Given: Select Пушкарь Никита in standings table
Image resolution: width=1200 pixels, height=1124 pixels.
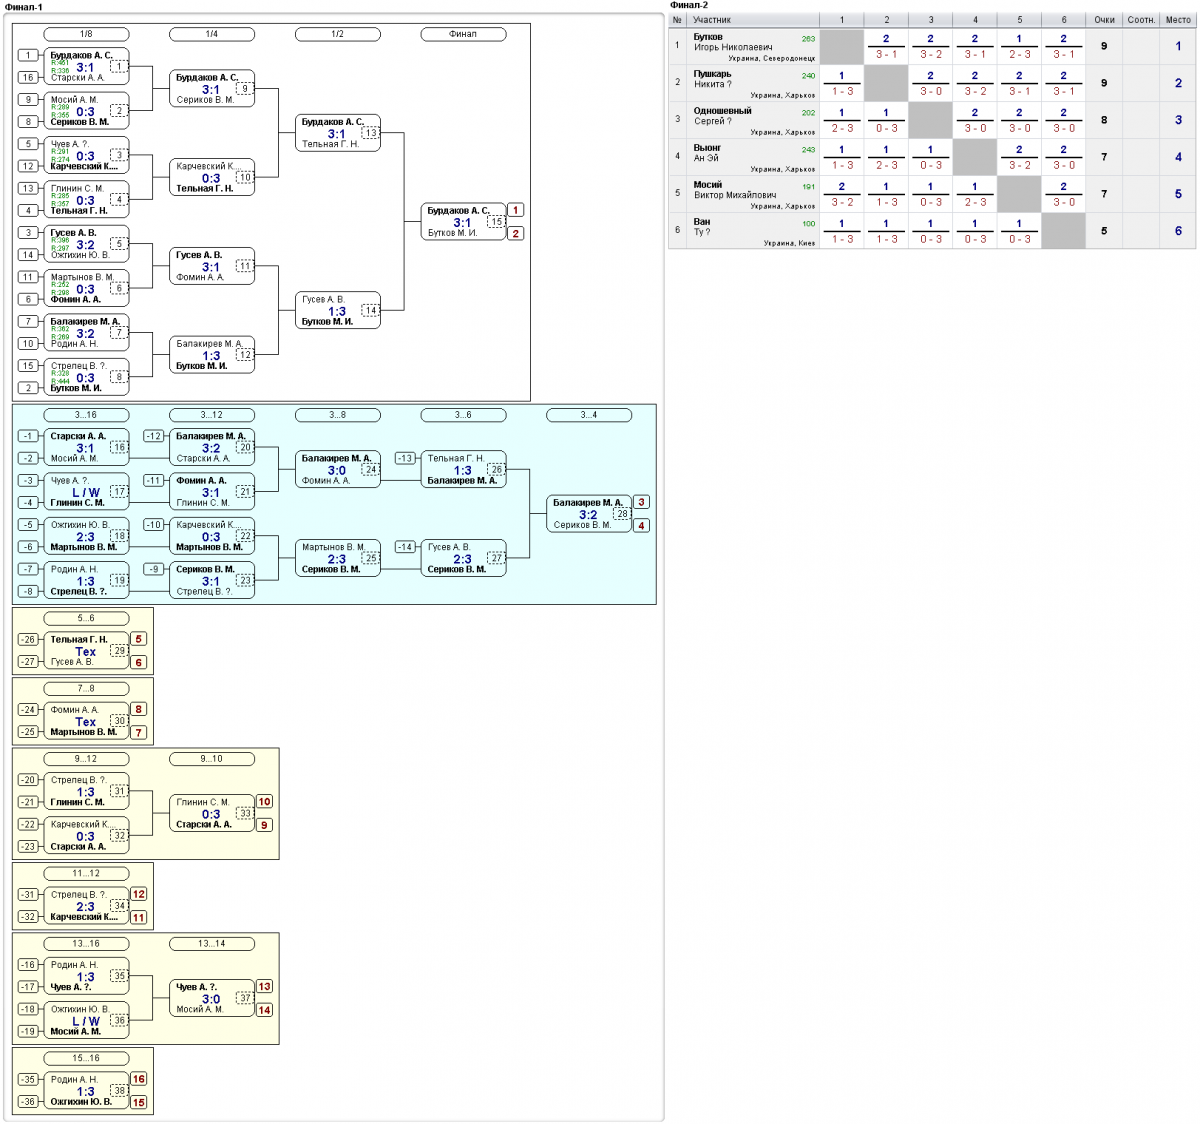Looking at the screenshot, I should (713, 79).
